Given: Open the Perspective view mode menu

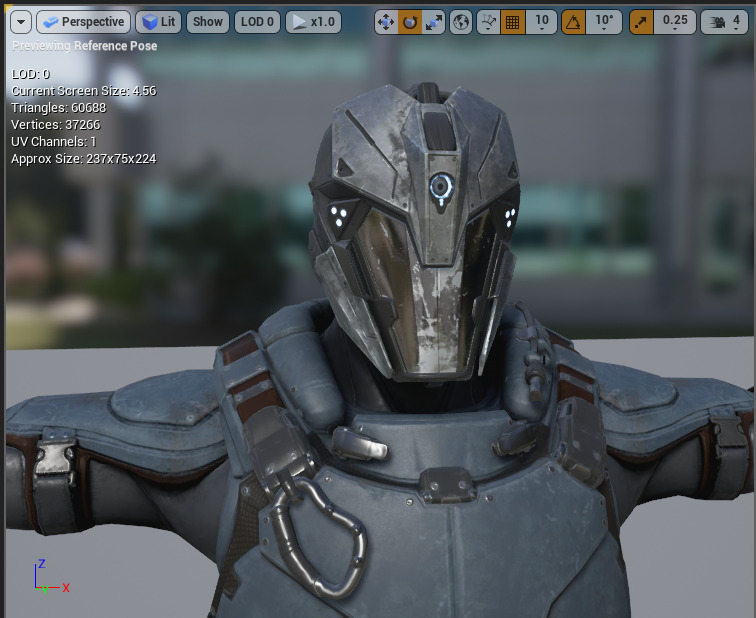Looking at the screenshot, I should 83,21.
